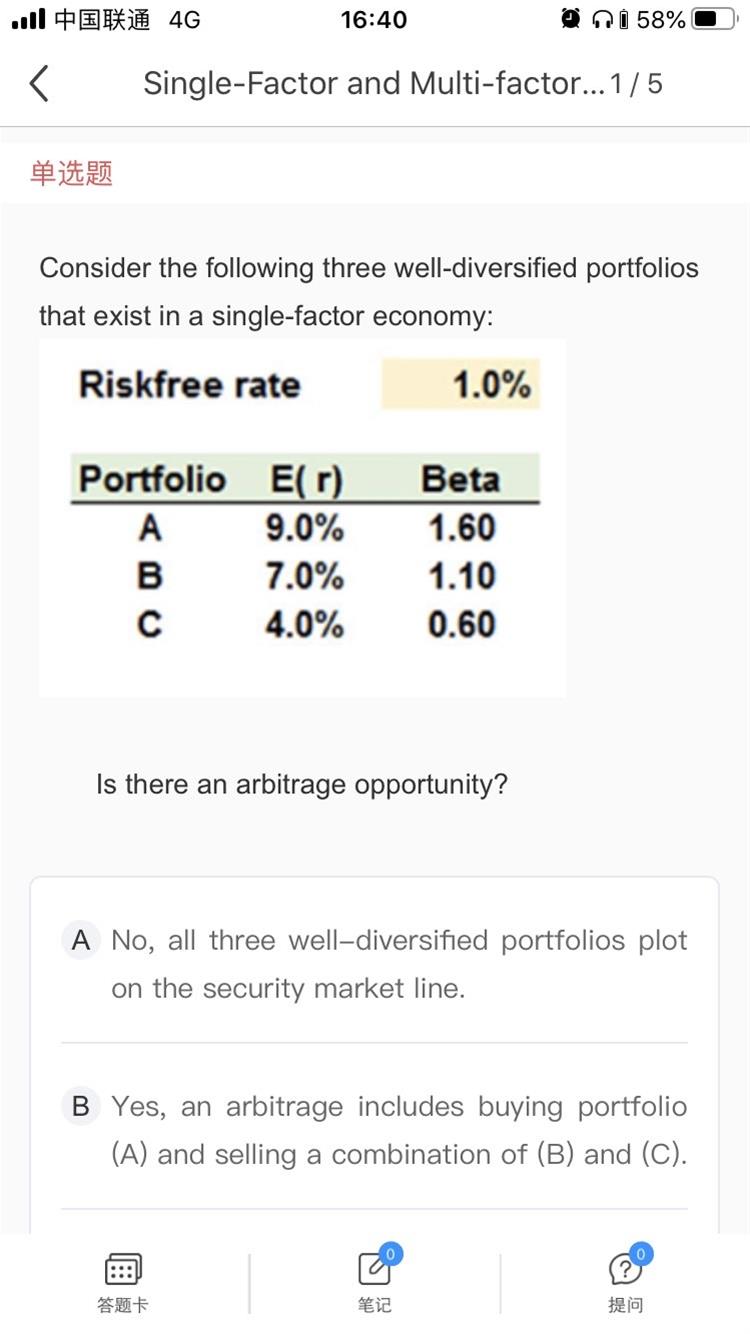Viewport: 750px width, 1334px height.
Task: Tap the headphones status icon
Action: [x=603, y=19]
